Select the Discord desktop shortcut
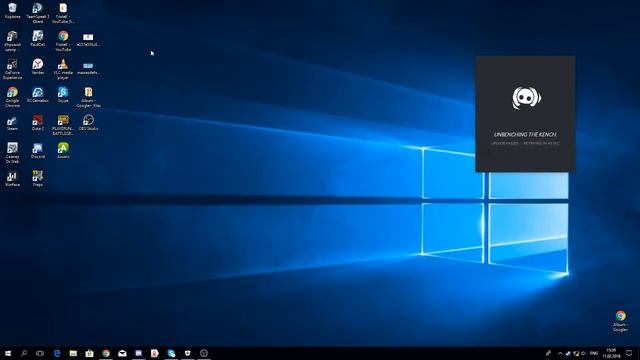Viewport: 640px width, 360px height. pyautogui.click(x=38, y=150)
